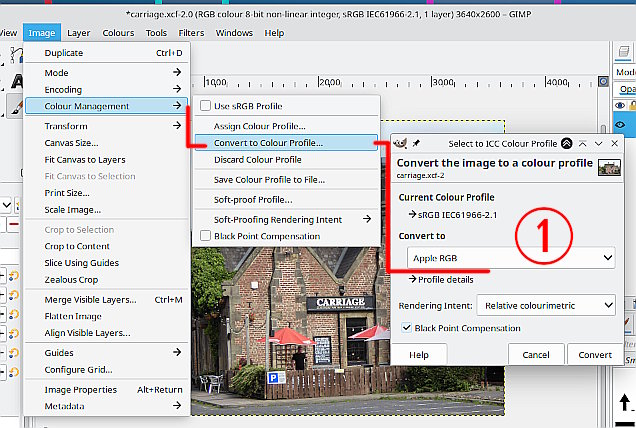Close the Select to ICC Colour Profile dialog
This screenshot has width=636, height=428.
click(615, 143)
